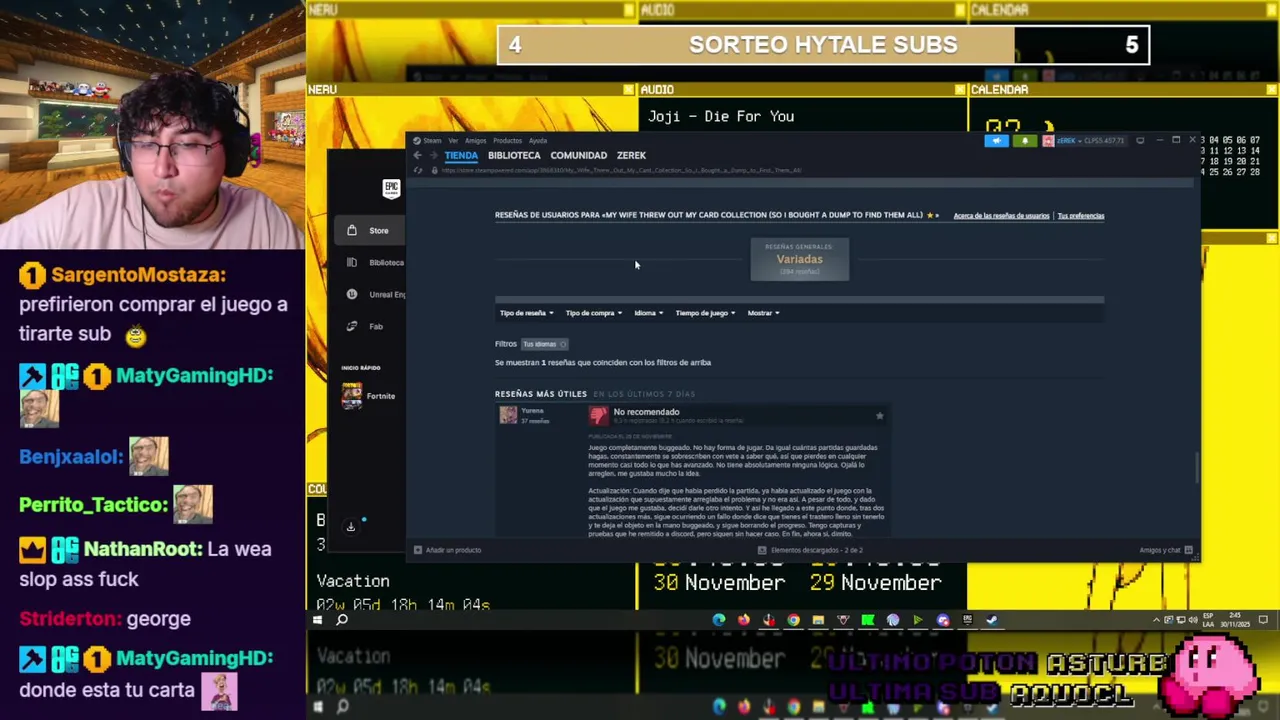Switch to TIENDA tab

(x=461, y=156)
